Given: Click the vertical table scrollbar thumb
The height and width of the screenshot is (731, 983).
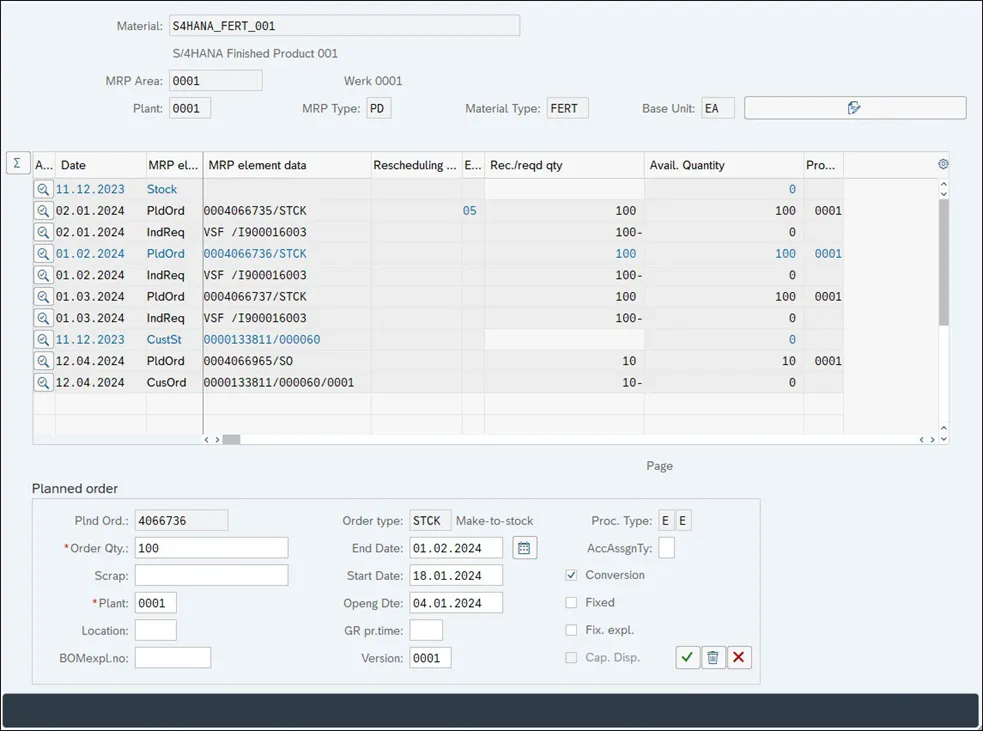Looking at the screenshot, I should (944, 262).
